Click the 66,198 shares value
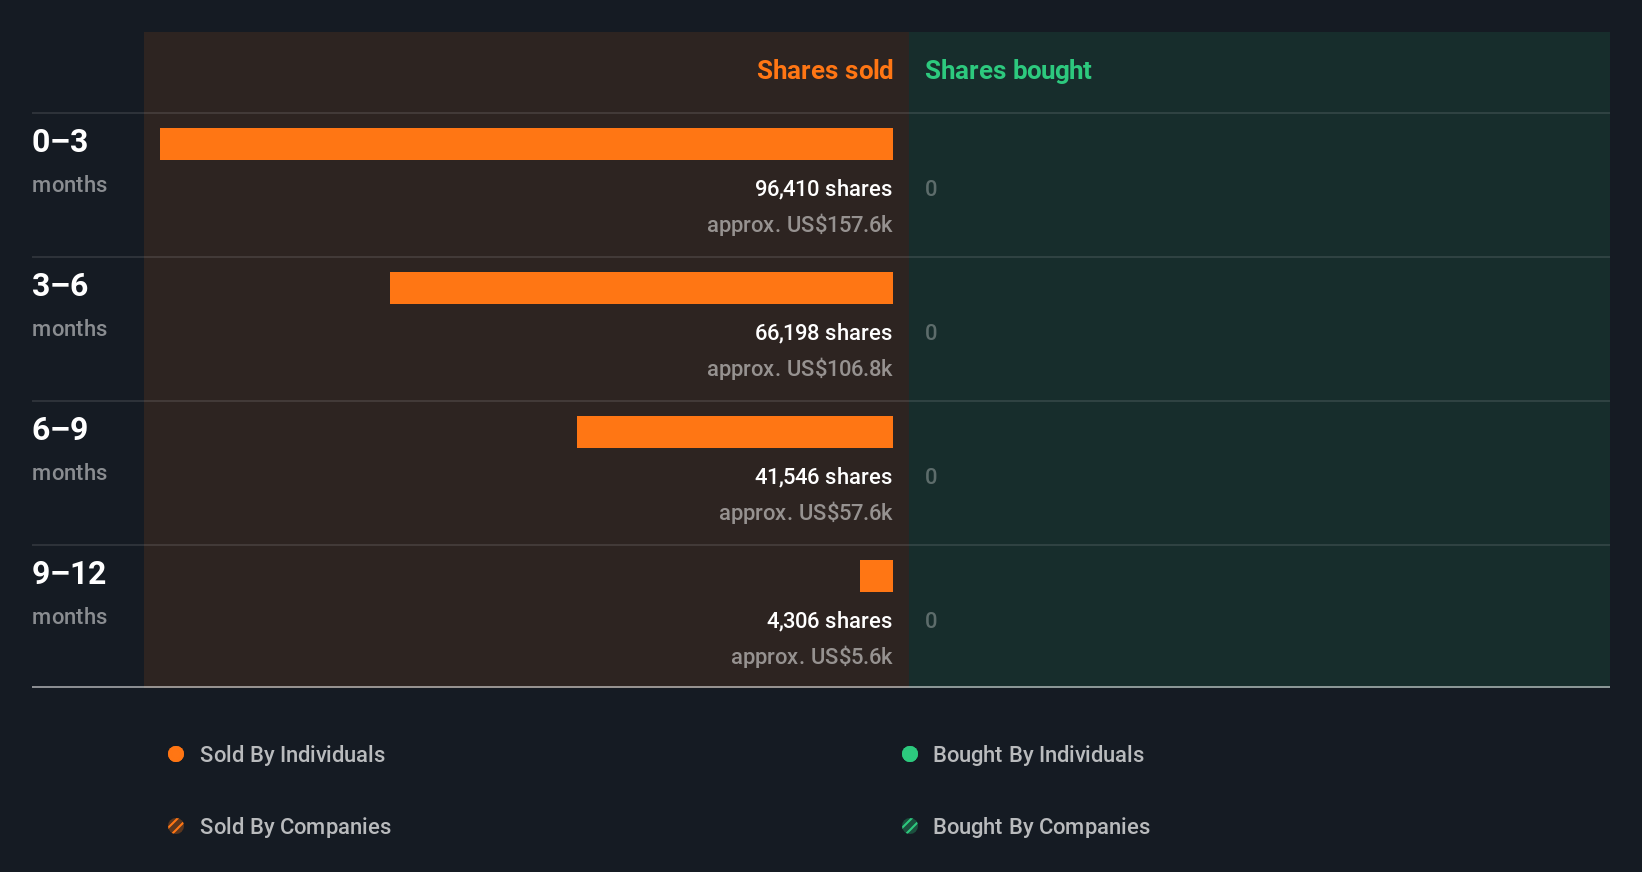 point(823,332)
